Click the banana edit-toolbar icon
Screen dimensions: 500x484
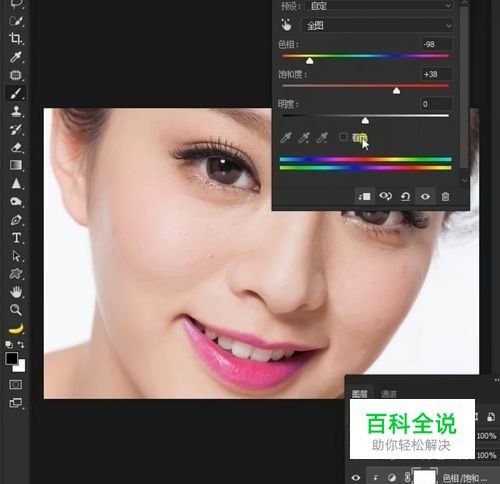coord(16,329)
